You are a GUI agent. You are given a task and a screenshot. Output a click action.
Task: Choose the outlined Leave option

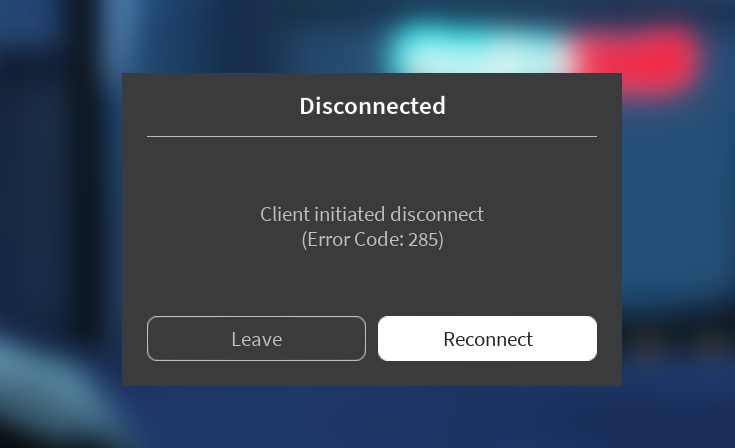pyautogui.click(x=256, y=338)
